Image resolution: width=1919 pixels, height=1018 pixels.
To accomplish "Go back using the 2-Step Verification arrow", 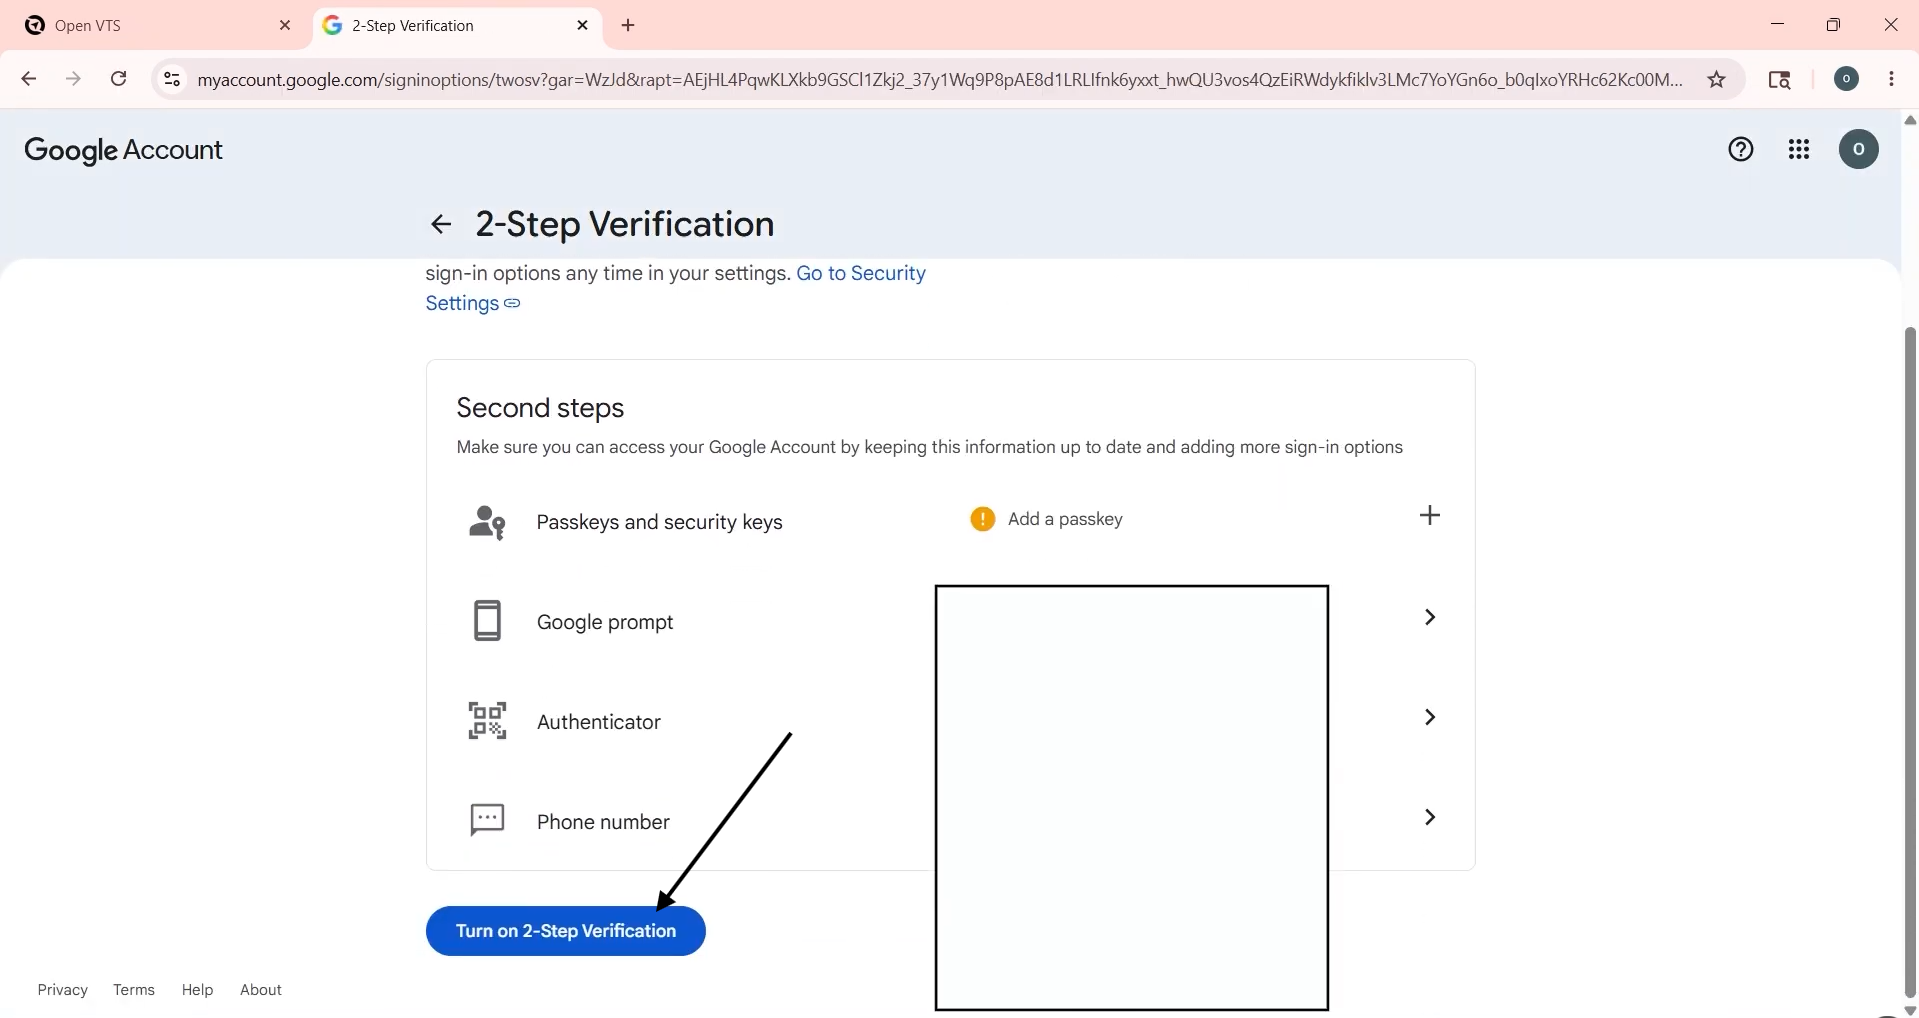I will point(441,225).
